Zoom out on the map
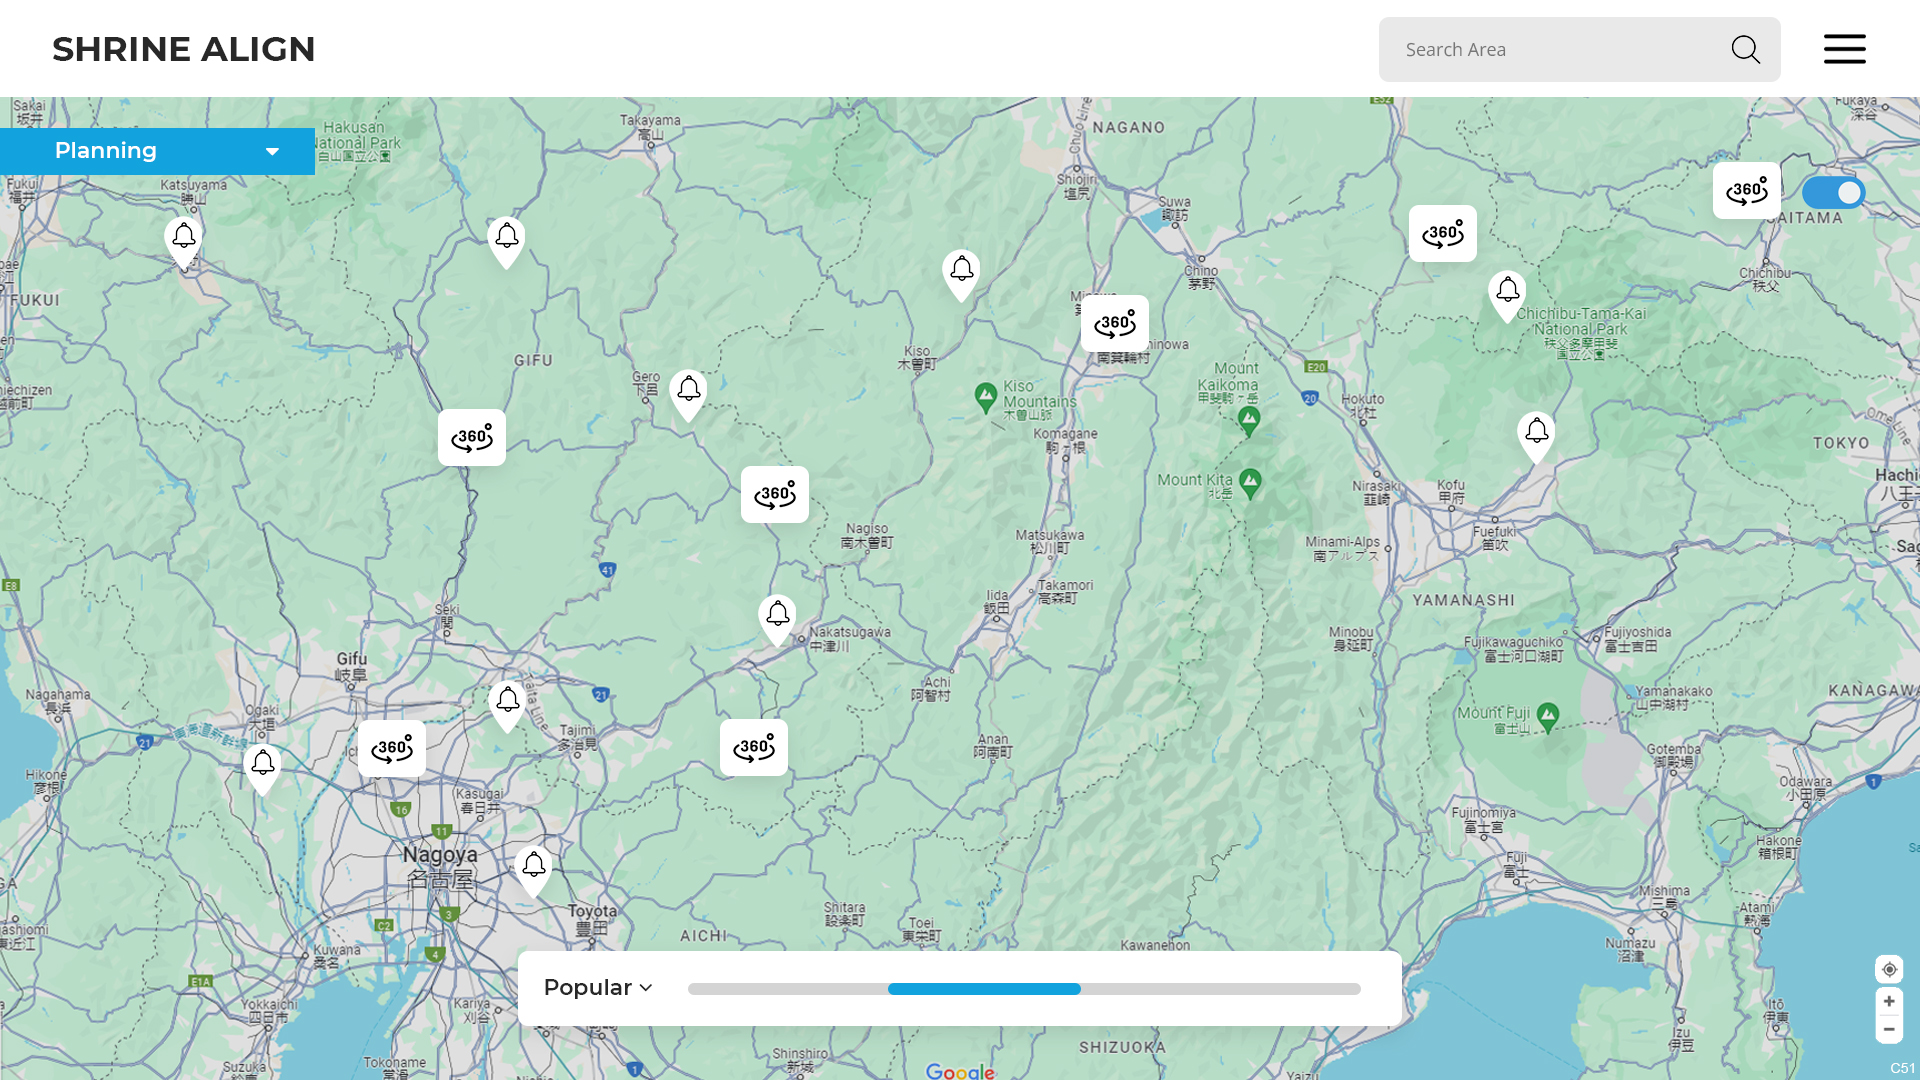 (x=1889, y=1029)
